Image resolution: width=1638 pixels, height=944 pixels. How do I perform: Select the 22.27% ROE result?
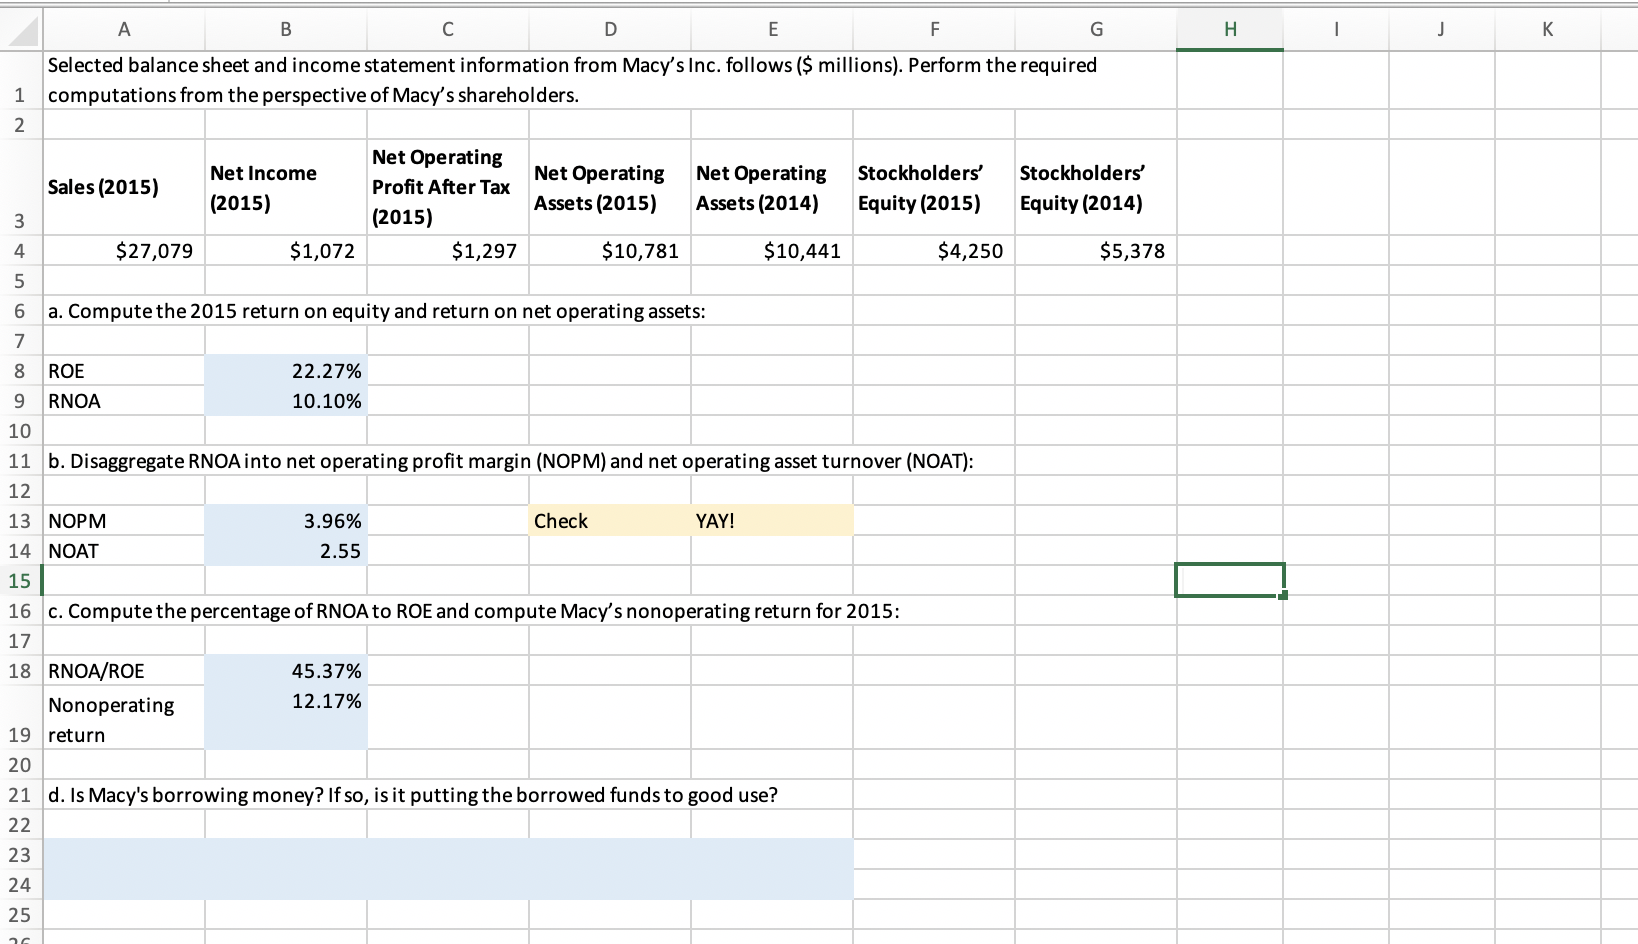[286, 371]
